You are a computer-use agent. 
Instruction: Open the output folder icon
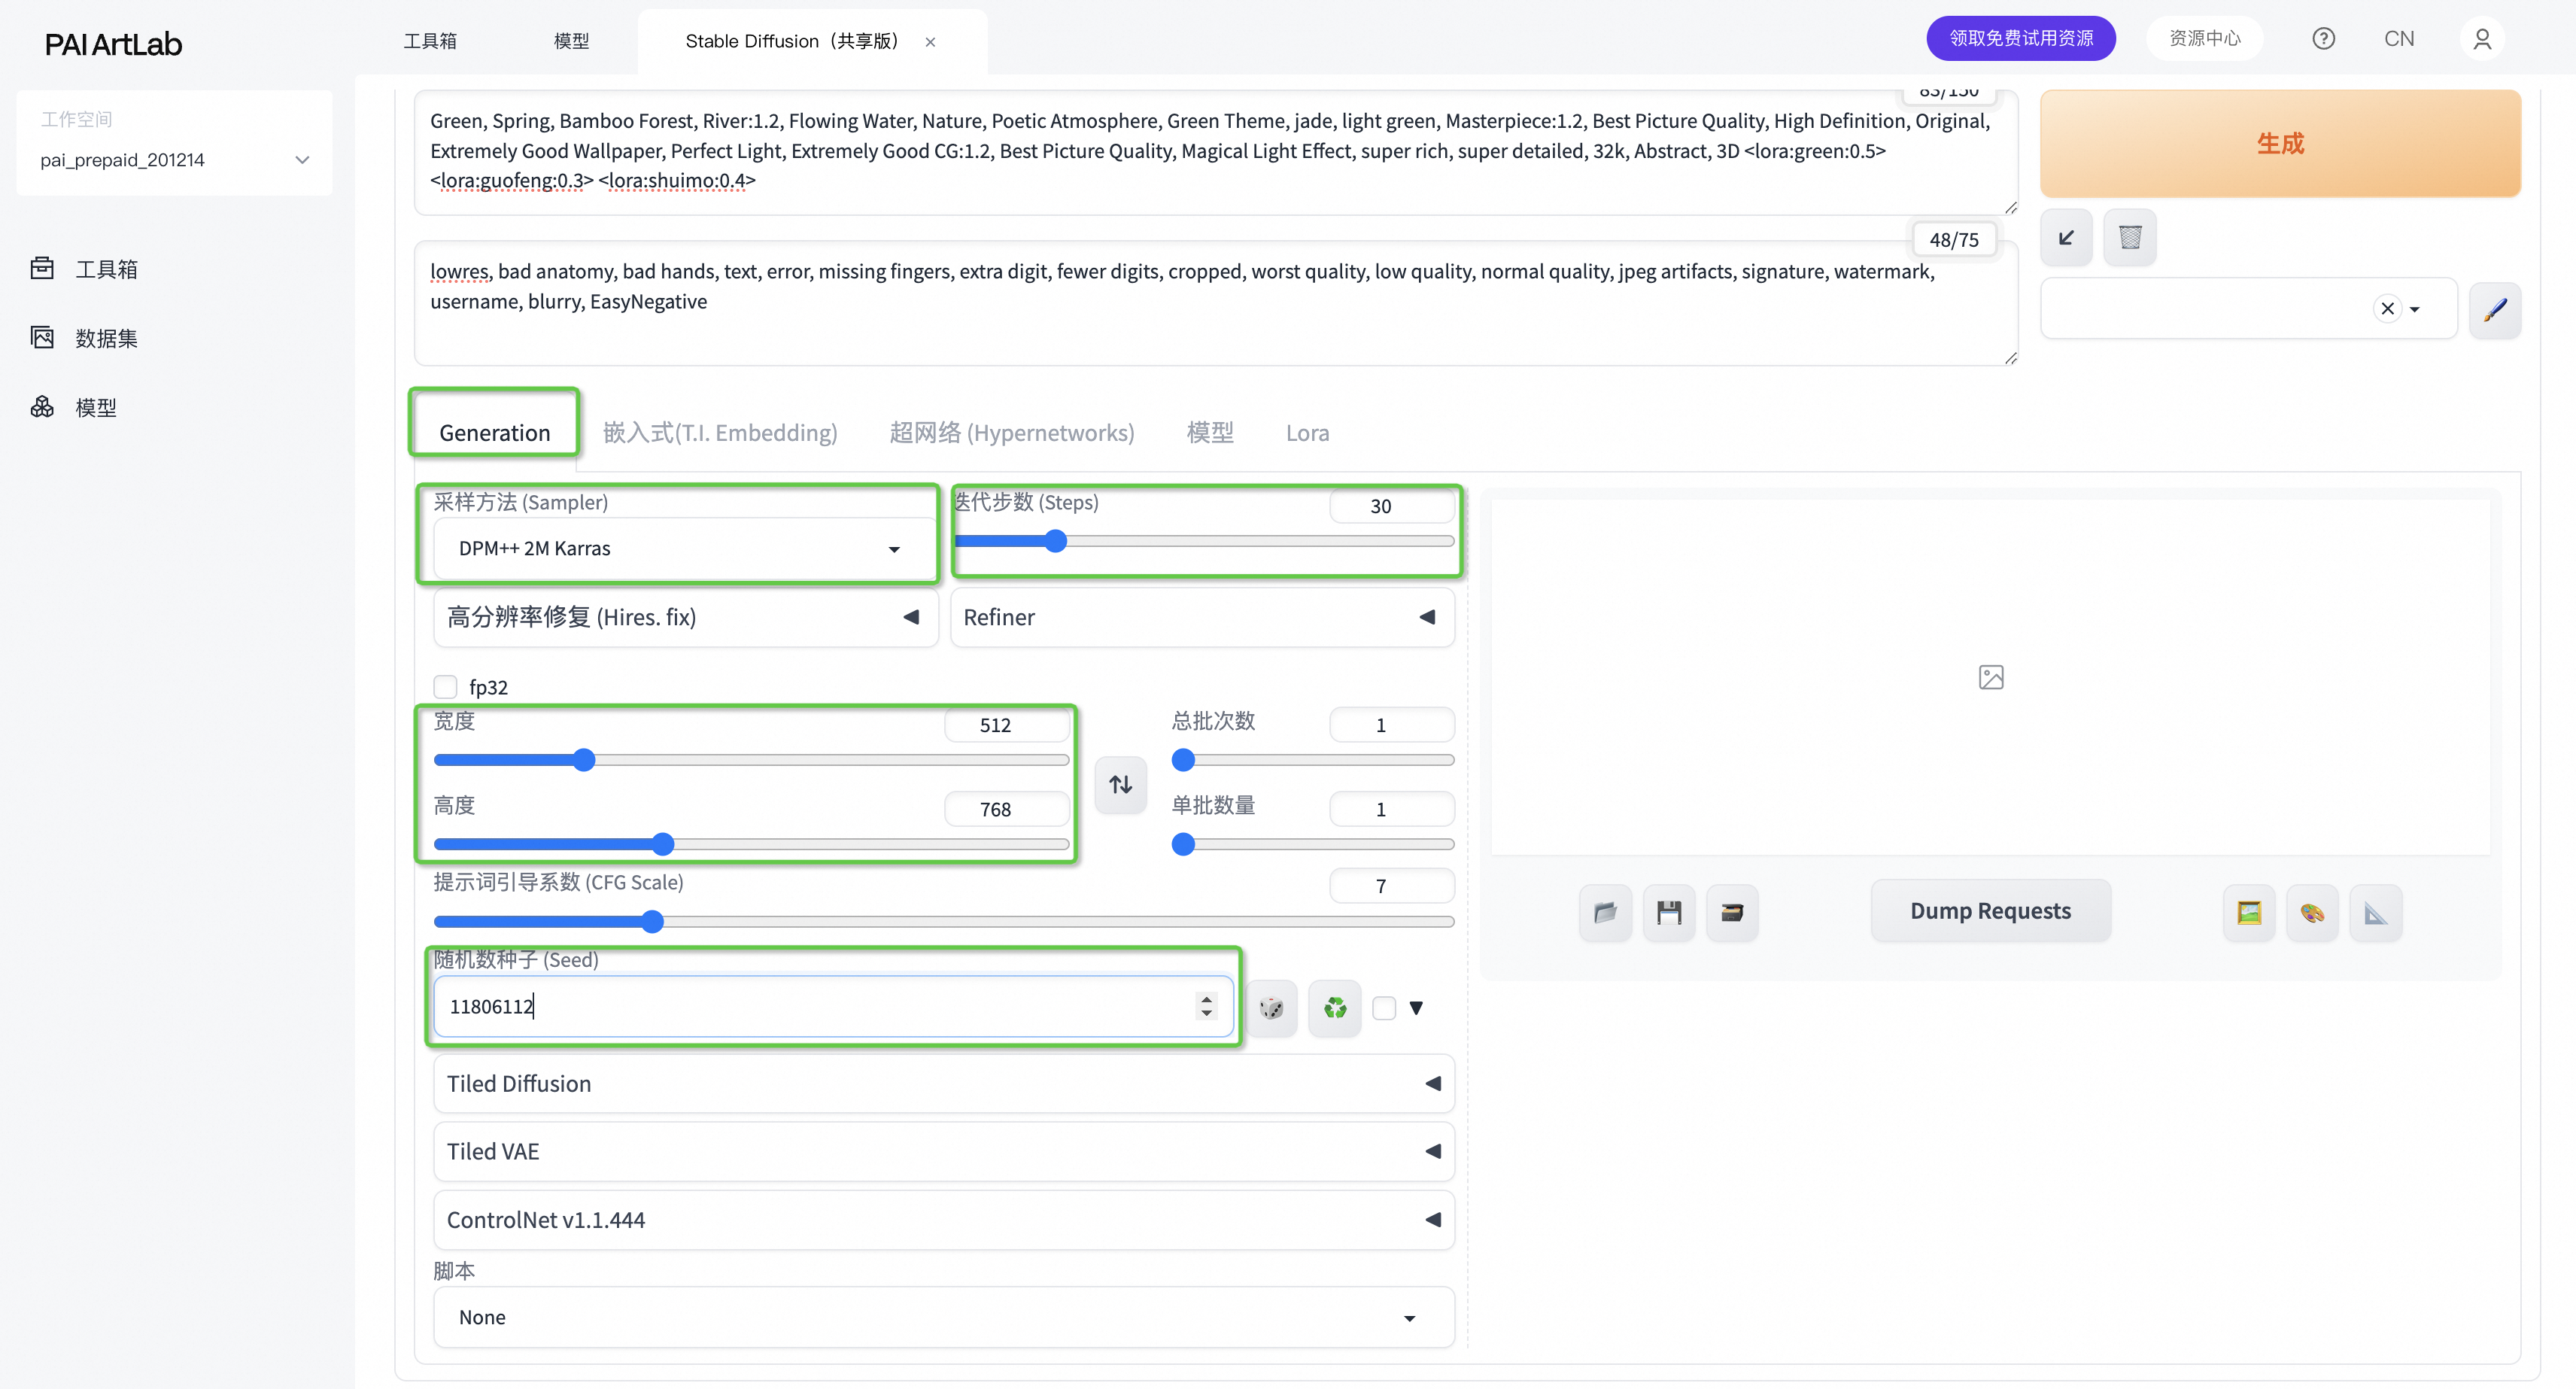click(x=1605, y=912)
